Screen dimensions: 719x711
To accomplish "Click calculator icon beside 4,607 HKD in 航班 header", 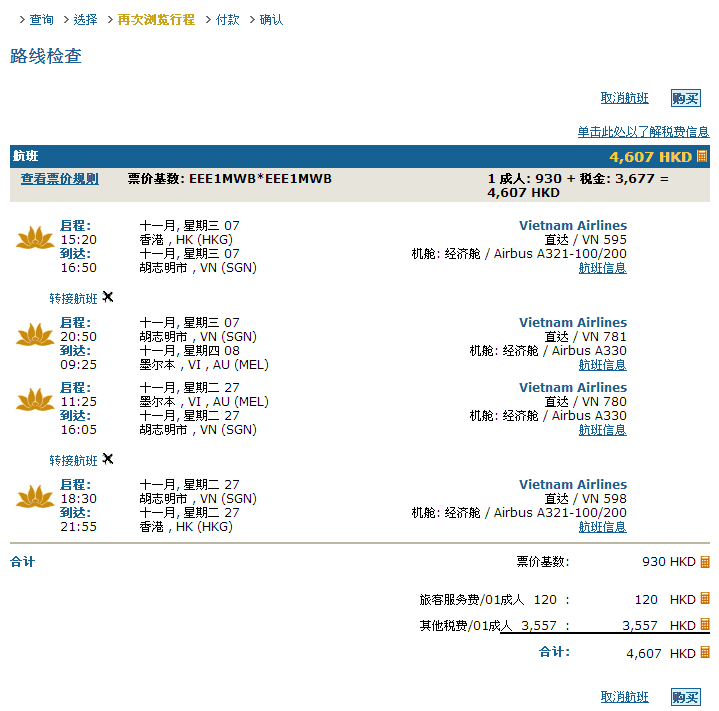I will point(702,157).
